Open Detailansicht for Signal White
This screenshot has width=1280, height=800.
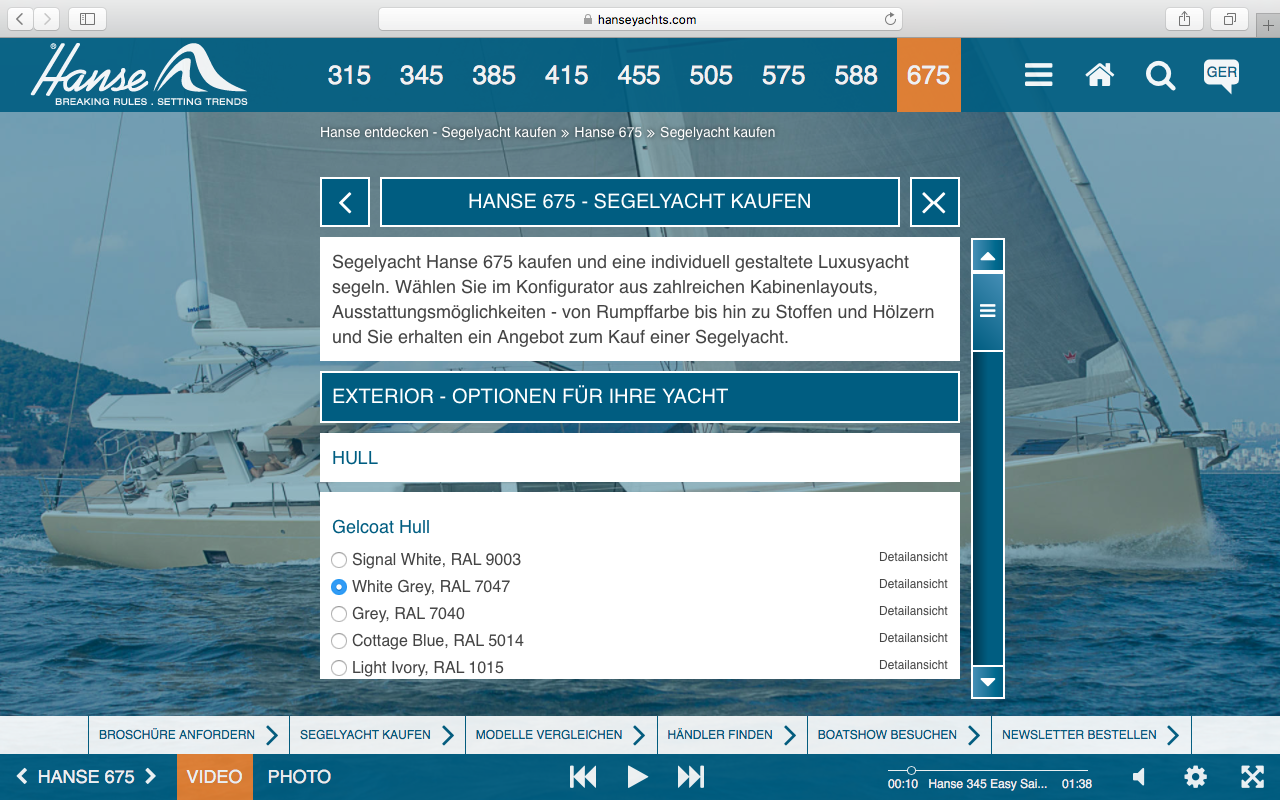[913, 557]
